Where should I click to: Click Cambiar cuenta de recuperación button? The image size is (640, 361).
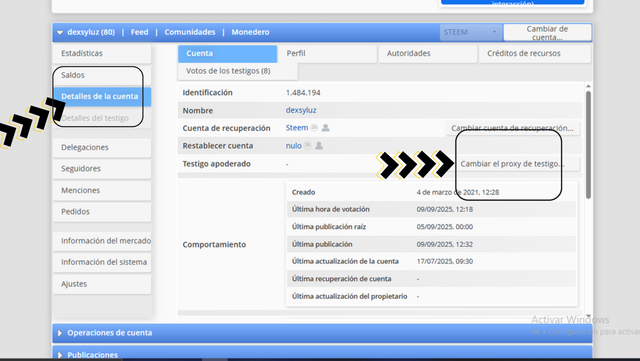[x=512, y=128]
